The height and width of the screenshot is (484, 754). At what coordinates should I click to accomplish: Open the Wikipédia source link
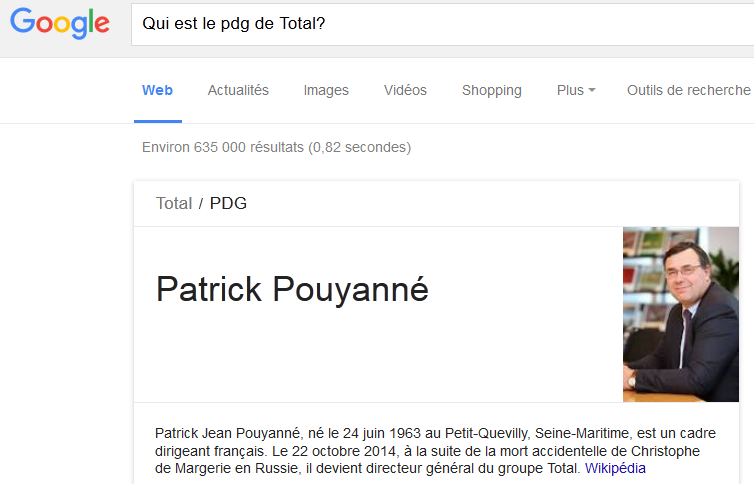[615, 468]
